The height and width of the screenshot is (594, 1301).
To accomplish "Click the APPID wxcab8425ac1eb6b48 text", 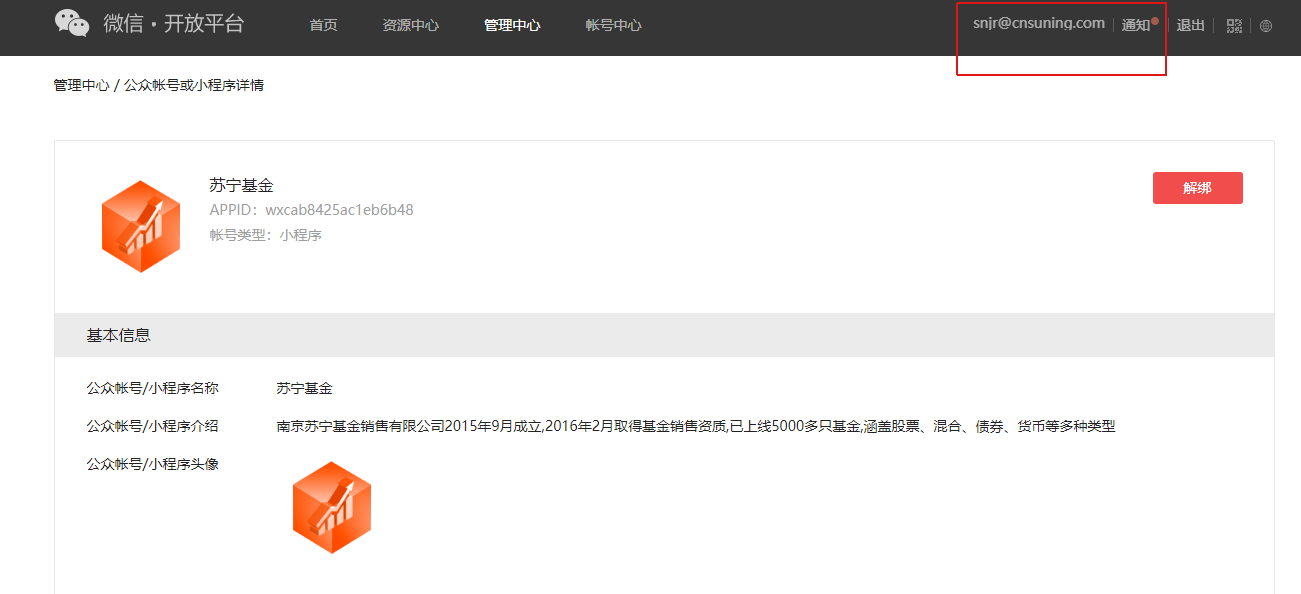I will coord(311,210).
